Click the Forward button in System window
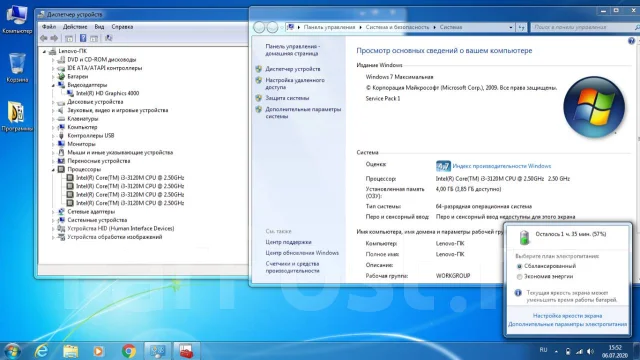The height and width of the screenshot is (360, 640). (x=272, y=27)
